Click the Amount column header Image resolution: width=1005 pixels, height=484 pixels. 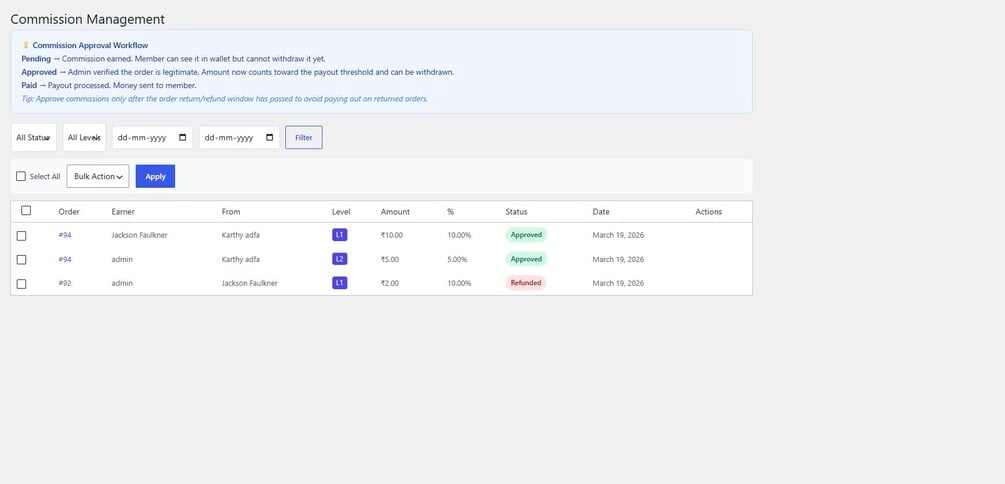click(x=395, y=212)
